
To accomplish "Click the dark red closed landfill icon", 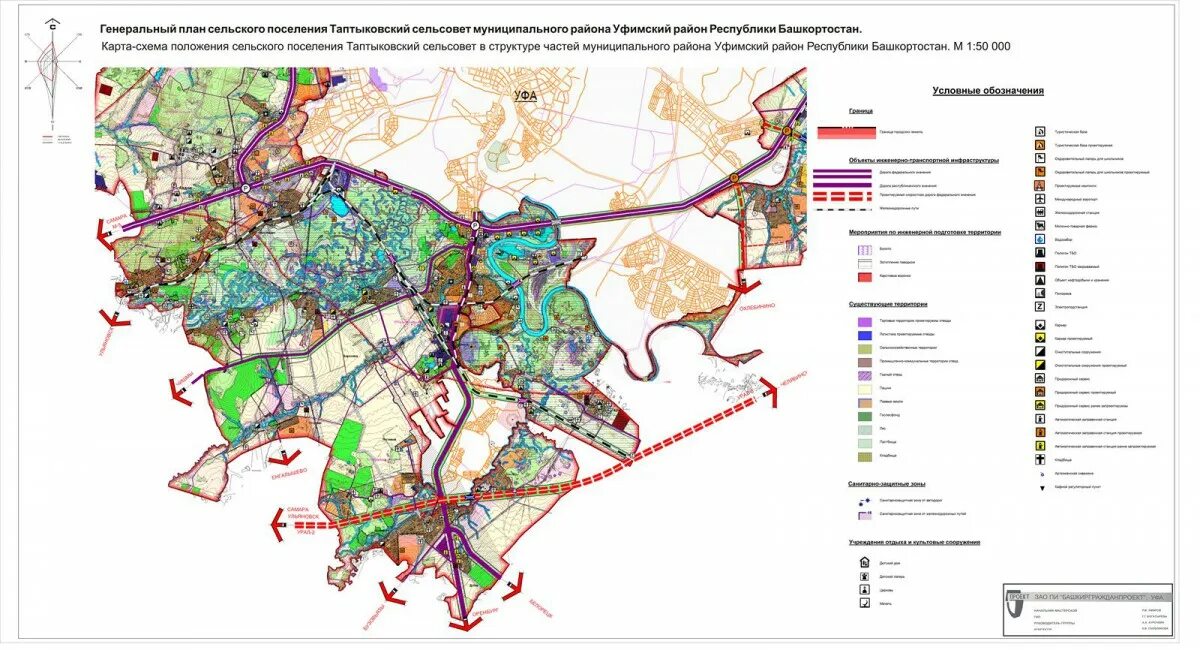I will [1040, 266].
